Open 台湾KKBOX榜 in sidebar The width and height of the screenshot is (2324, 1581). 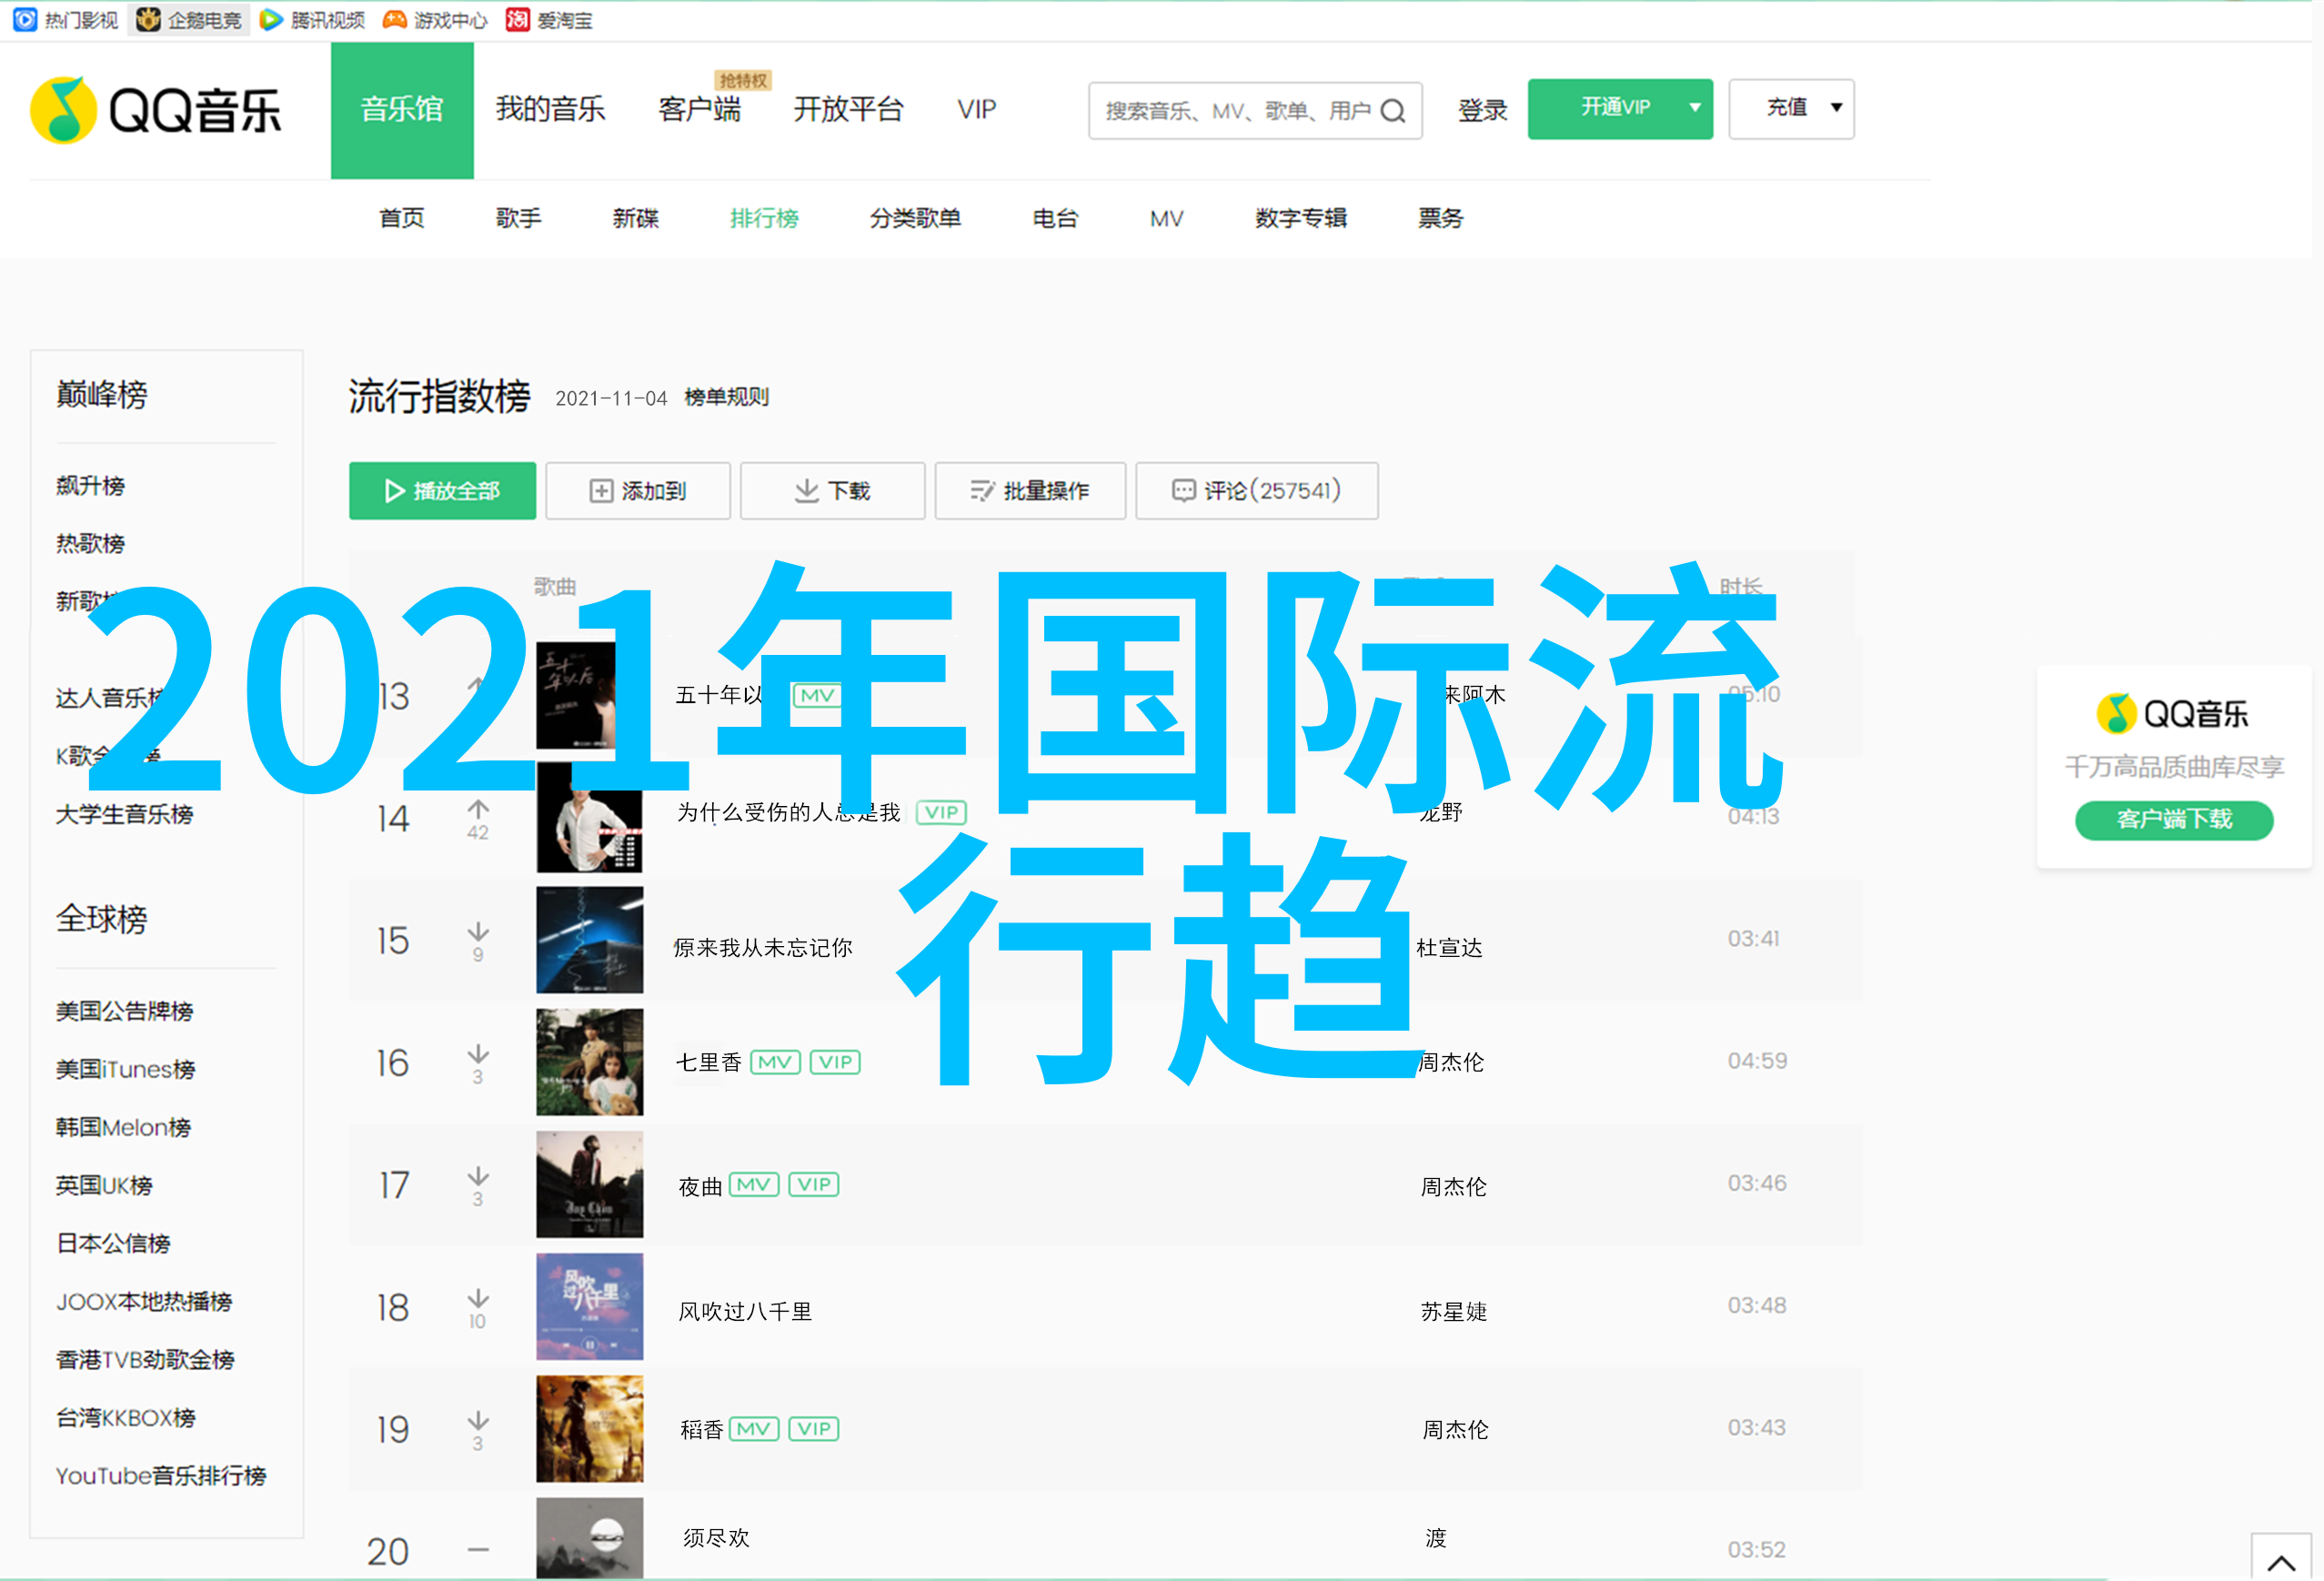[126, 1418]
